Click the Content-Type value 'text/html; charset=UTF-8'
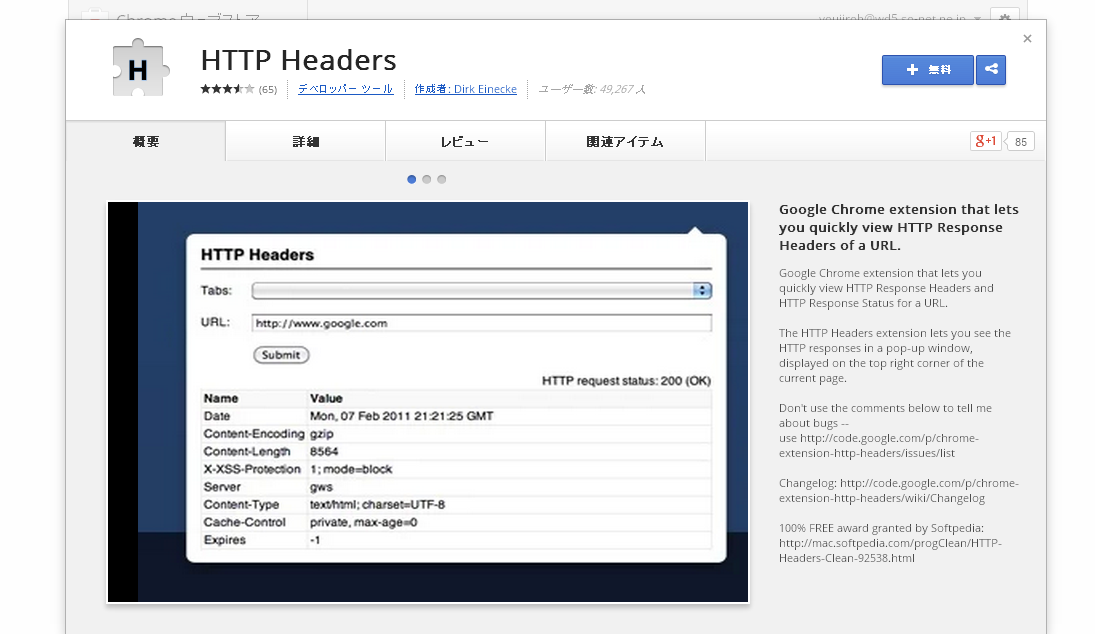1095x634 pixels. 378,505
